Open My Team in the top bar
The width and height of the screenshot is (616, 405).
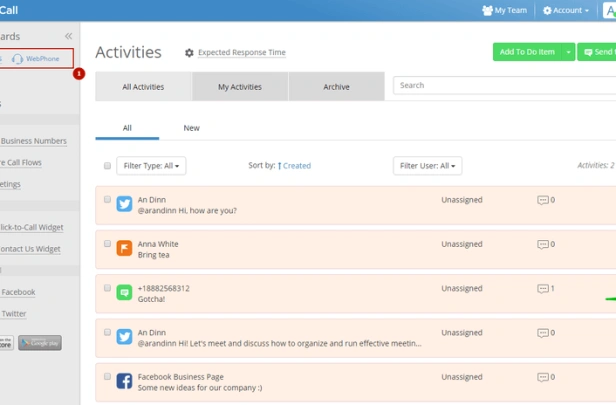[x=504, y=10]
